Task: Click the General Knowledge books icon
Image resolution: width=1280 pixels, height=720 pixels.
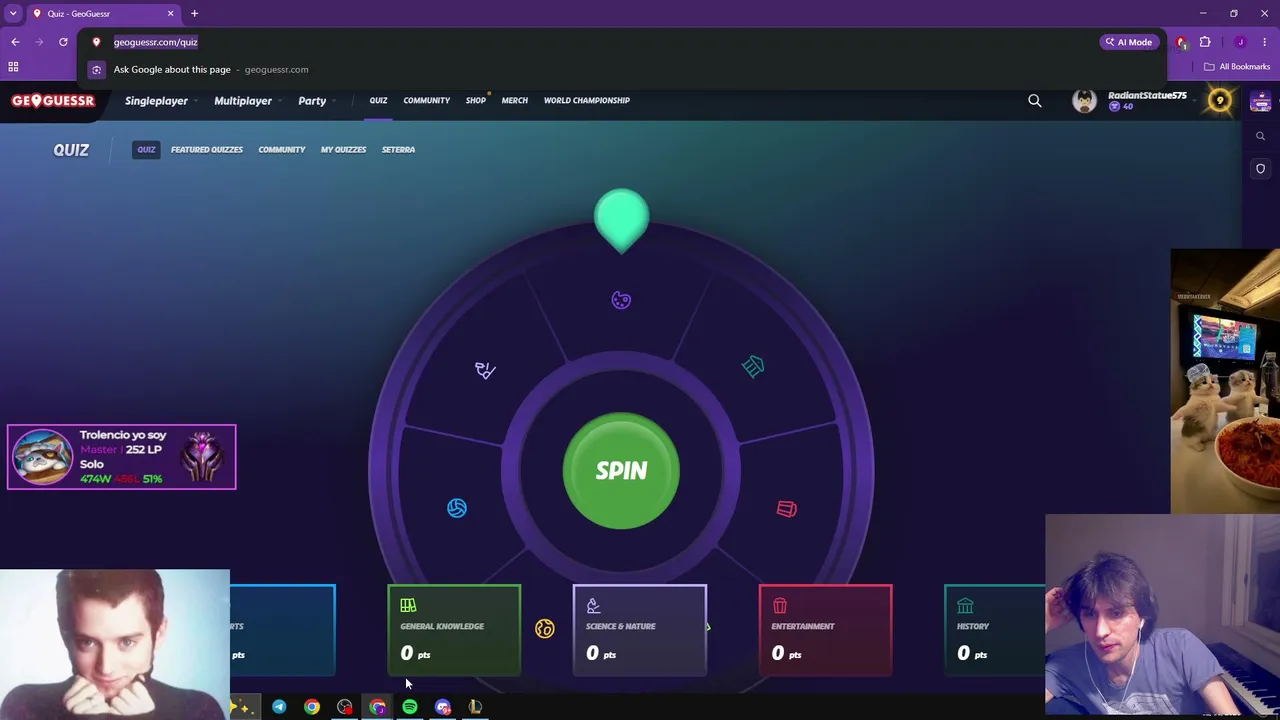Action: (x=408, y=605)
